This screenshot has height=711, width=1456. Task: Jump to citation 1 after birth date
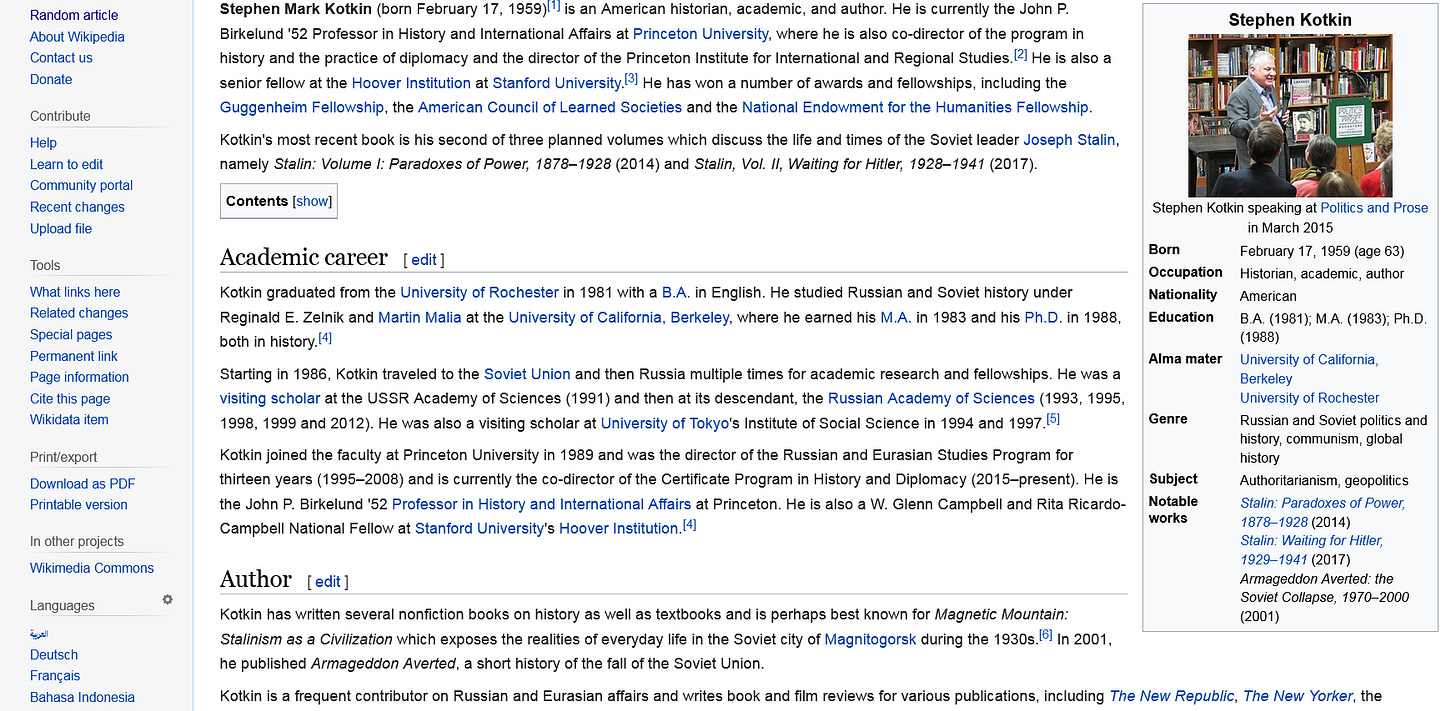pos(553,6)
